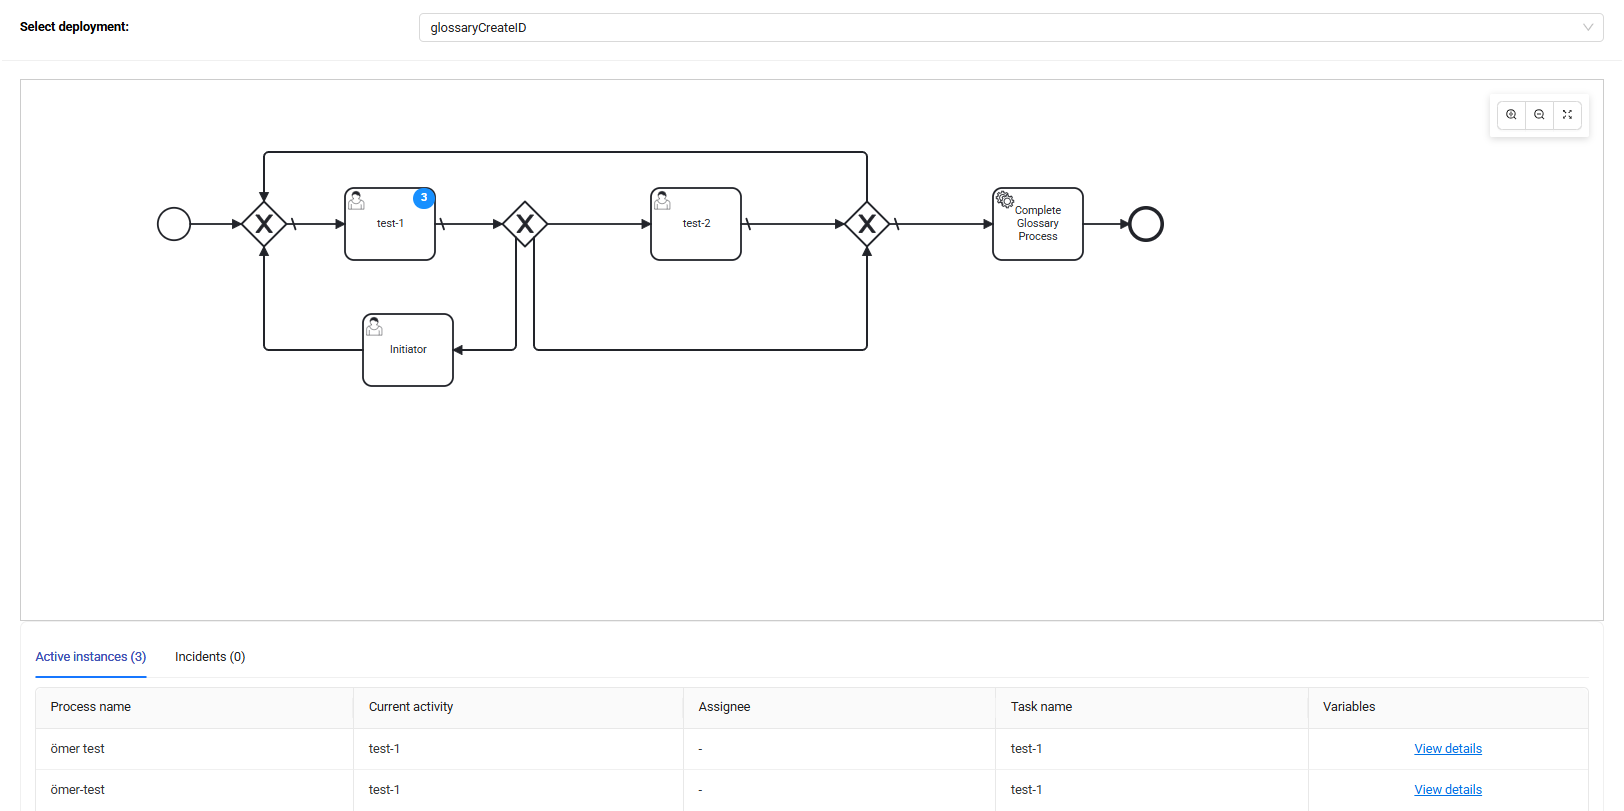The height and width of the screenshot is (811, 1624).
Task: Click the zoom in diagram icon
Action: coord(1511,115)
